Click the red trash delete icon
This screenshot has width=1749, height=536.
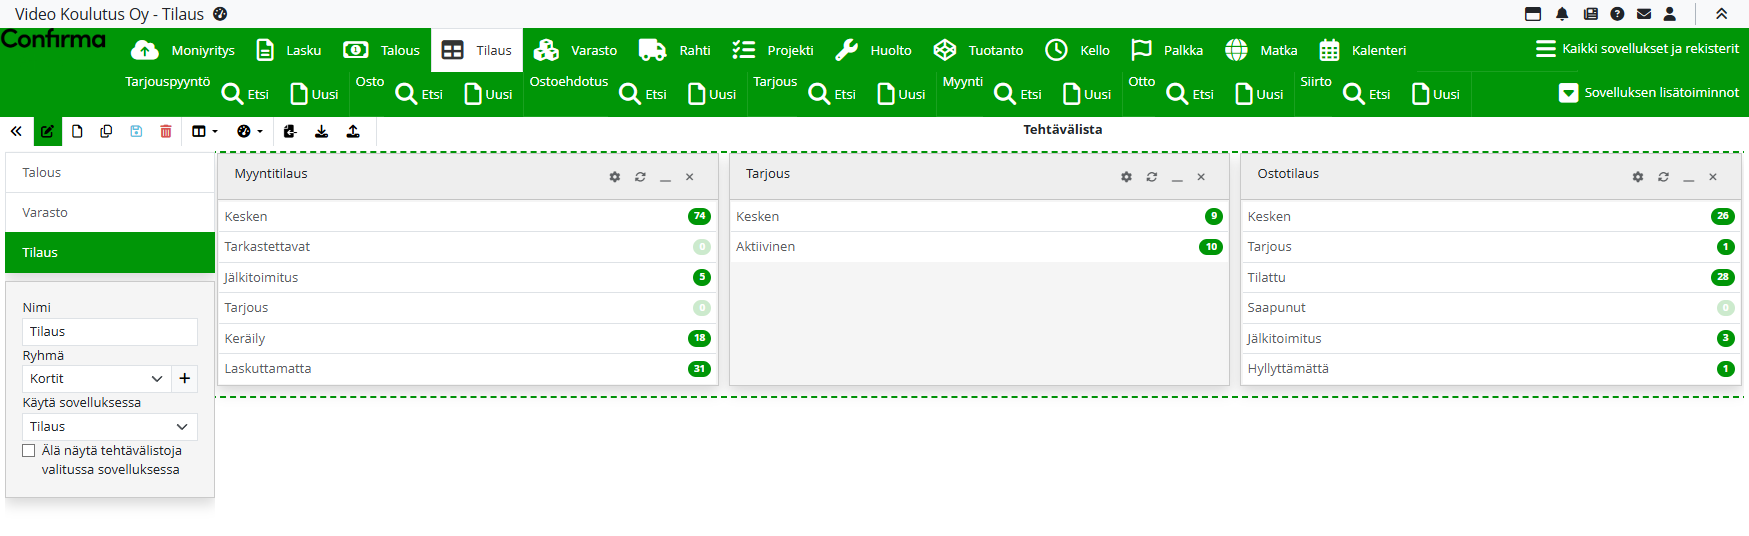click(x=166, y=131)
